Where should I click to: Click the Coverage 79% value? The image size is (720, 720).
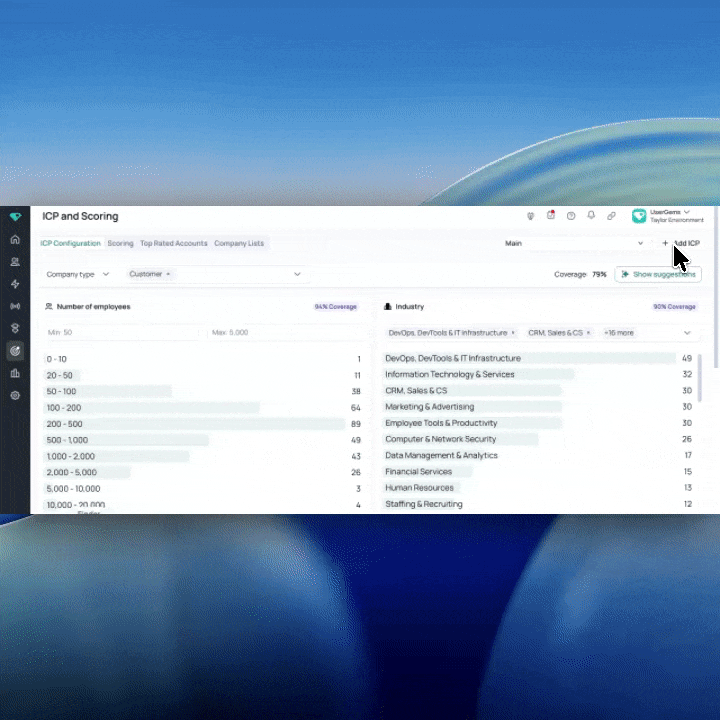pos(599,275)
